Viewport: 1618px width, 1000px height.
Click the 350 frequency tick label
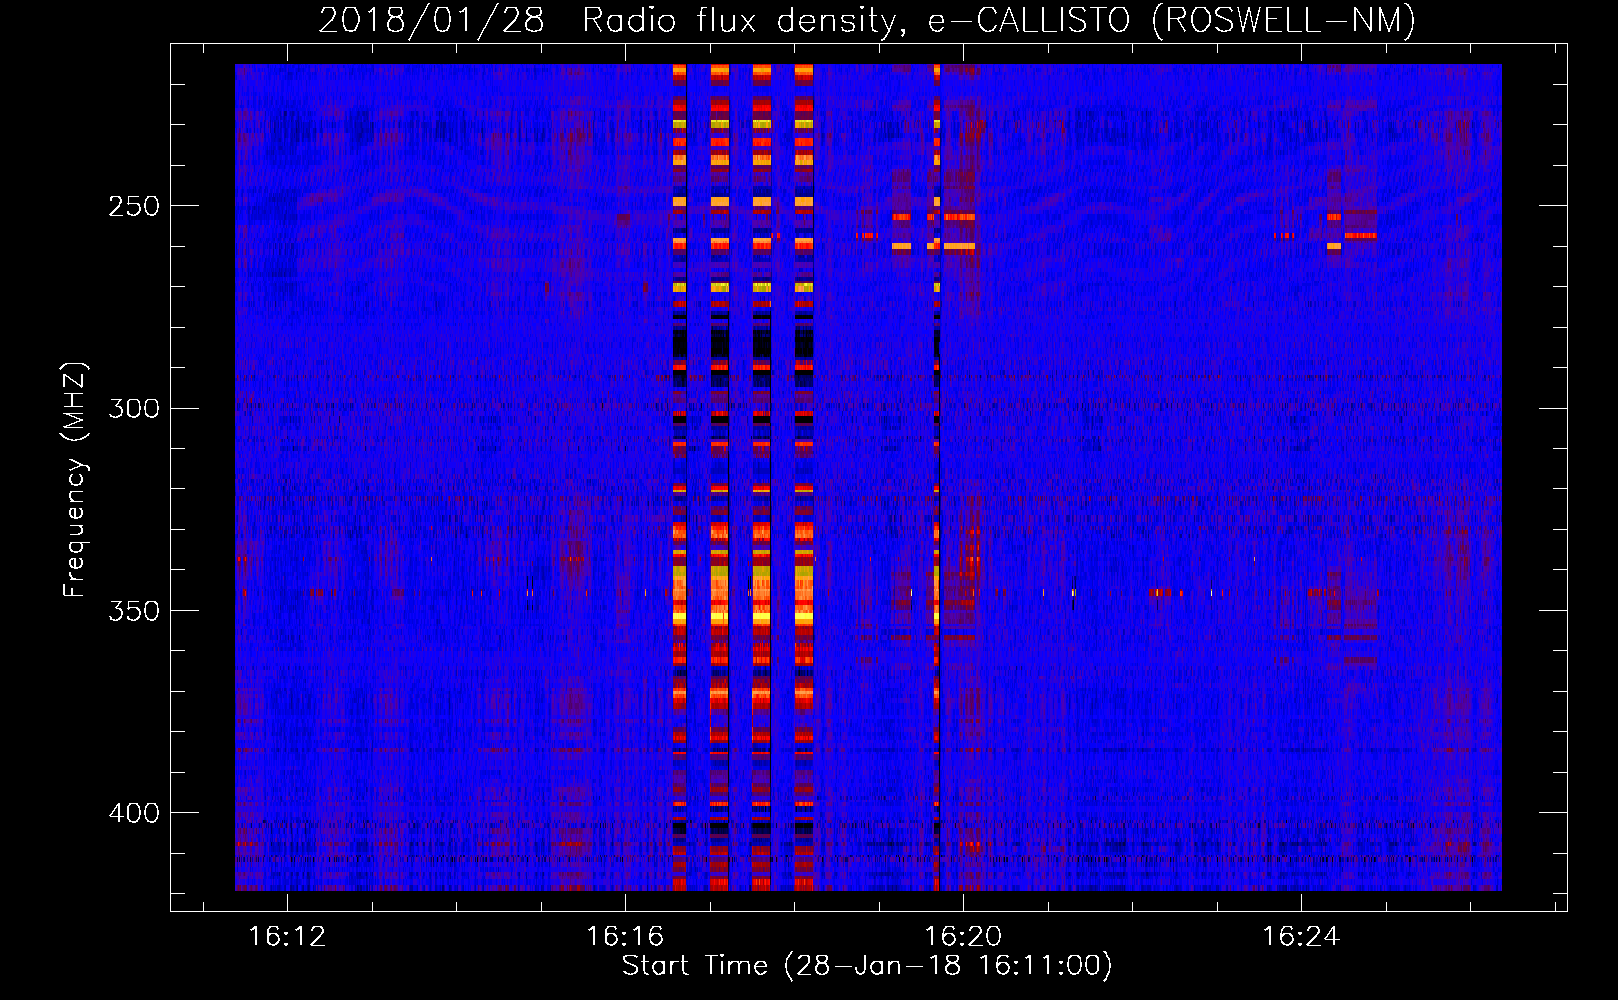pyautogui.click(x=134, y=610)
